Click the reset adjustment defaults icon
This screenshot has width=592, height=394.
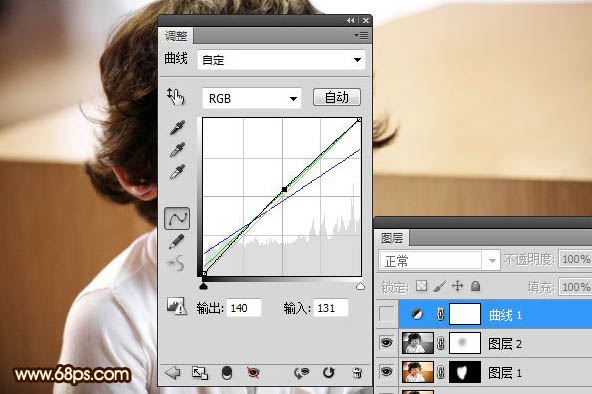pos(328,373)
